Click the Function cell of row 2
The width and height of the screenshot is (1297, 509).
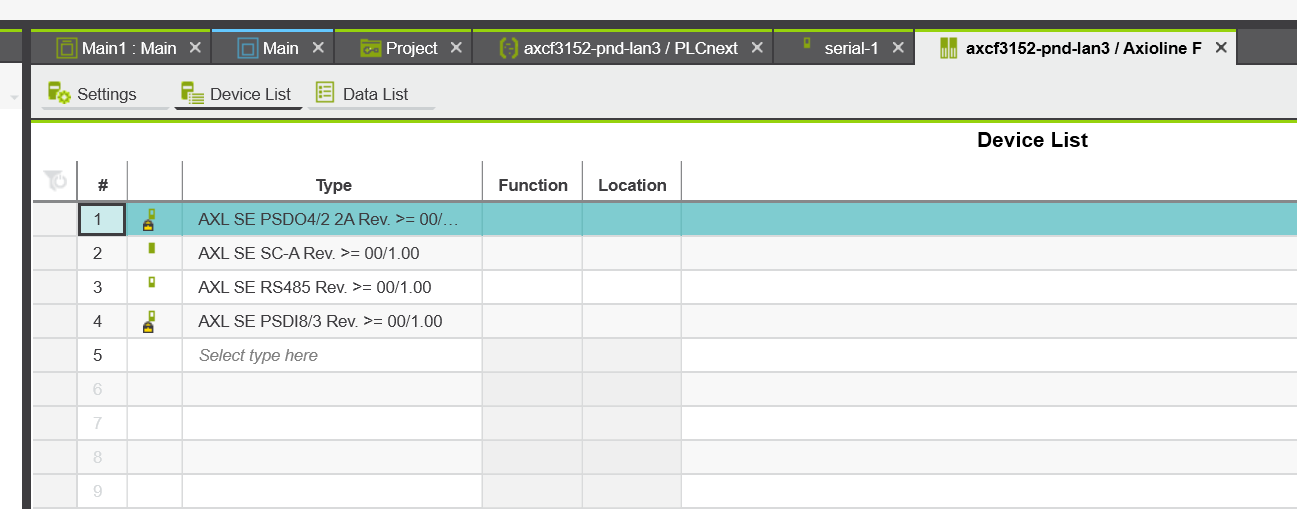pyautogui.click(x=533, y=254)
